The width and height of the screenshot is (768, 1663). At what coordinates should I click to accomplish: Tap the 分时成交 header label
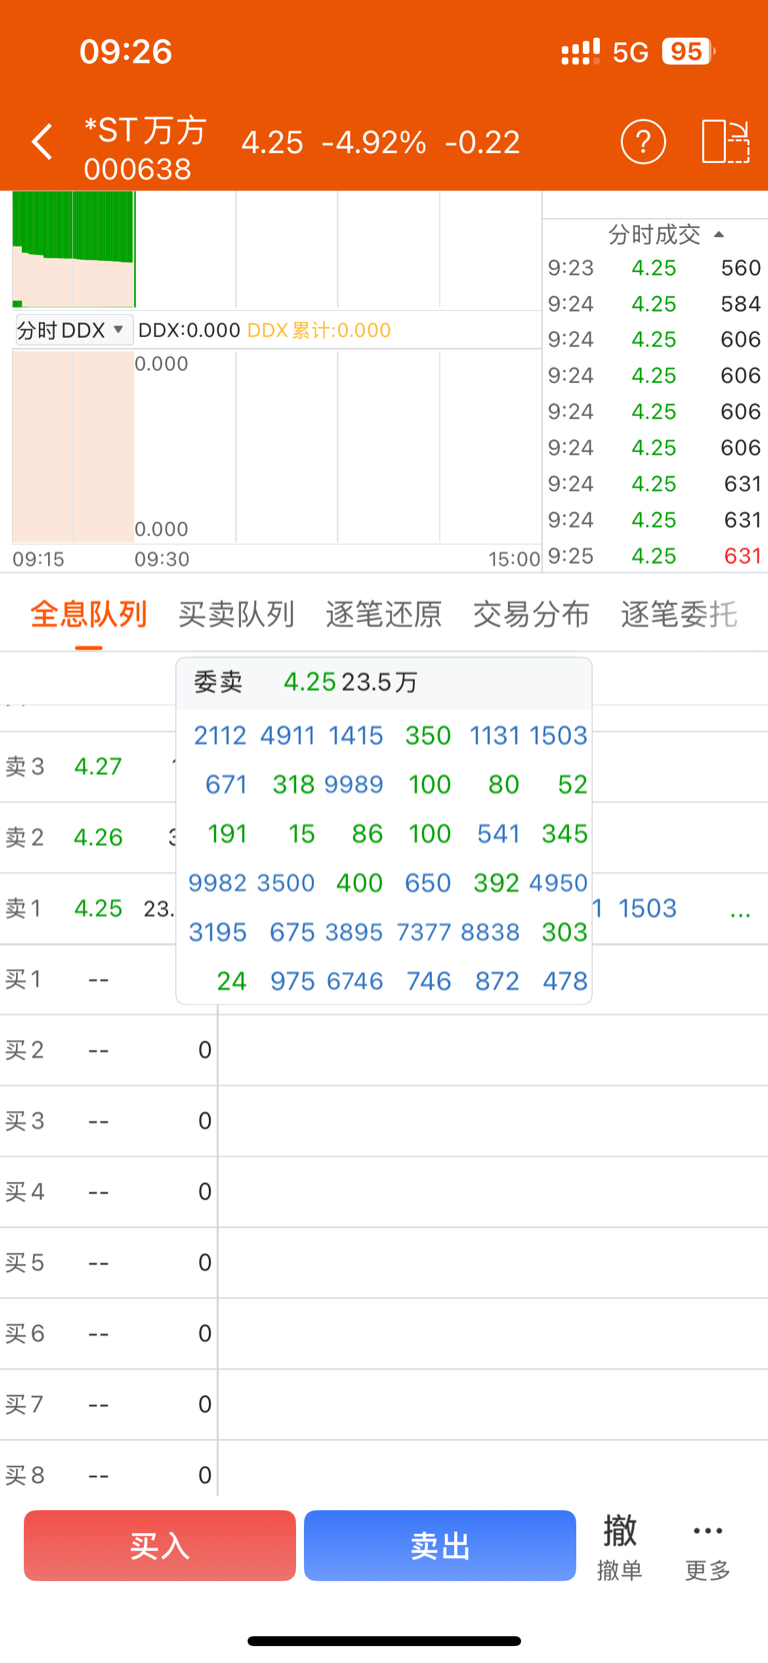tap(654, 235)
